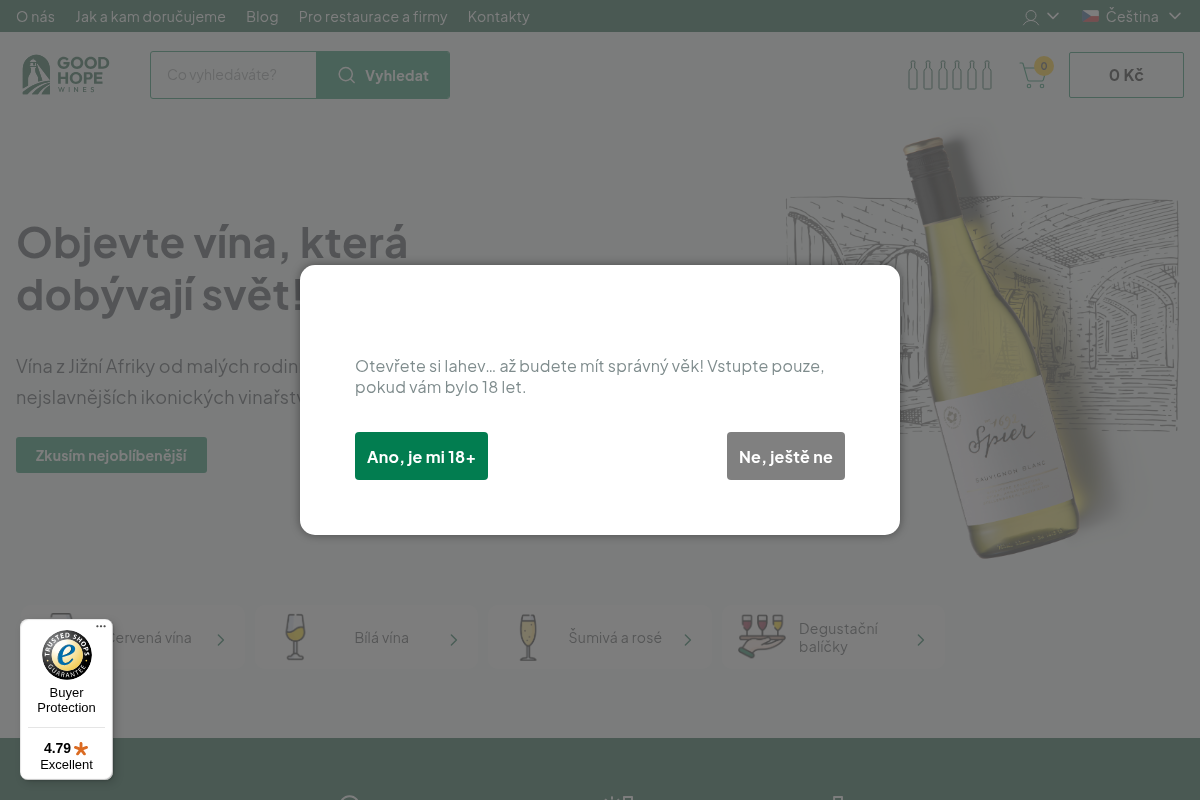
Task: Click the "Buyer Protection" text
Action: click(x=67, y=700)
